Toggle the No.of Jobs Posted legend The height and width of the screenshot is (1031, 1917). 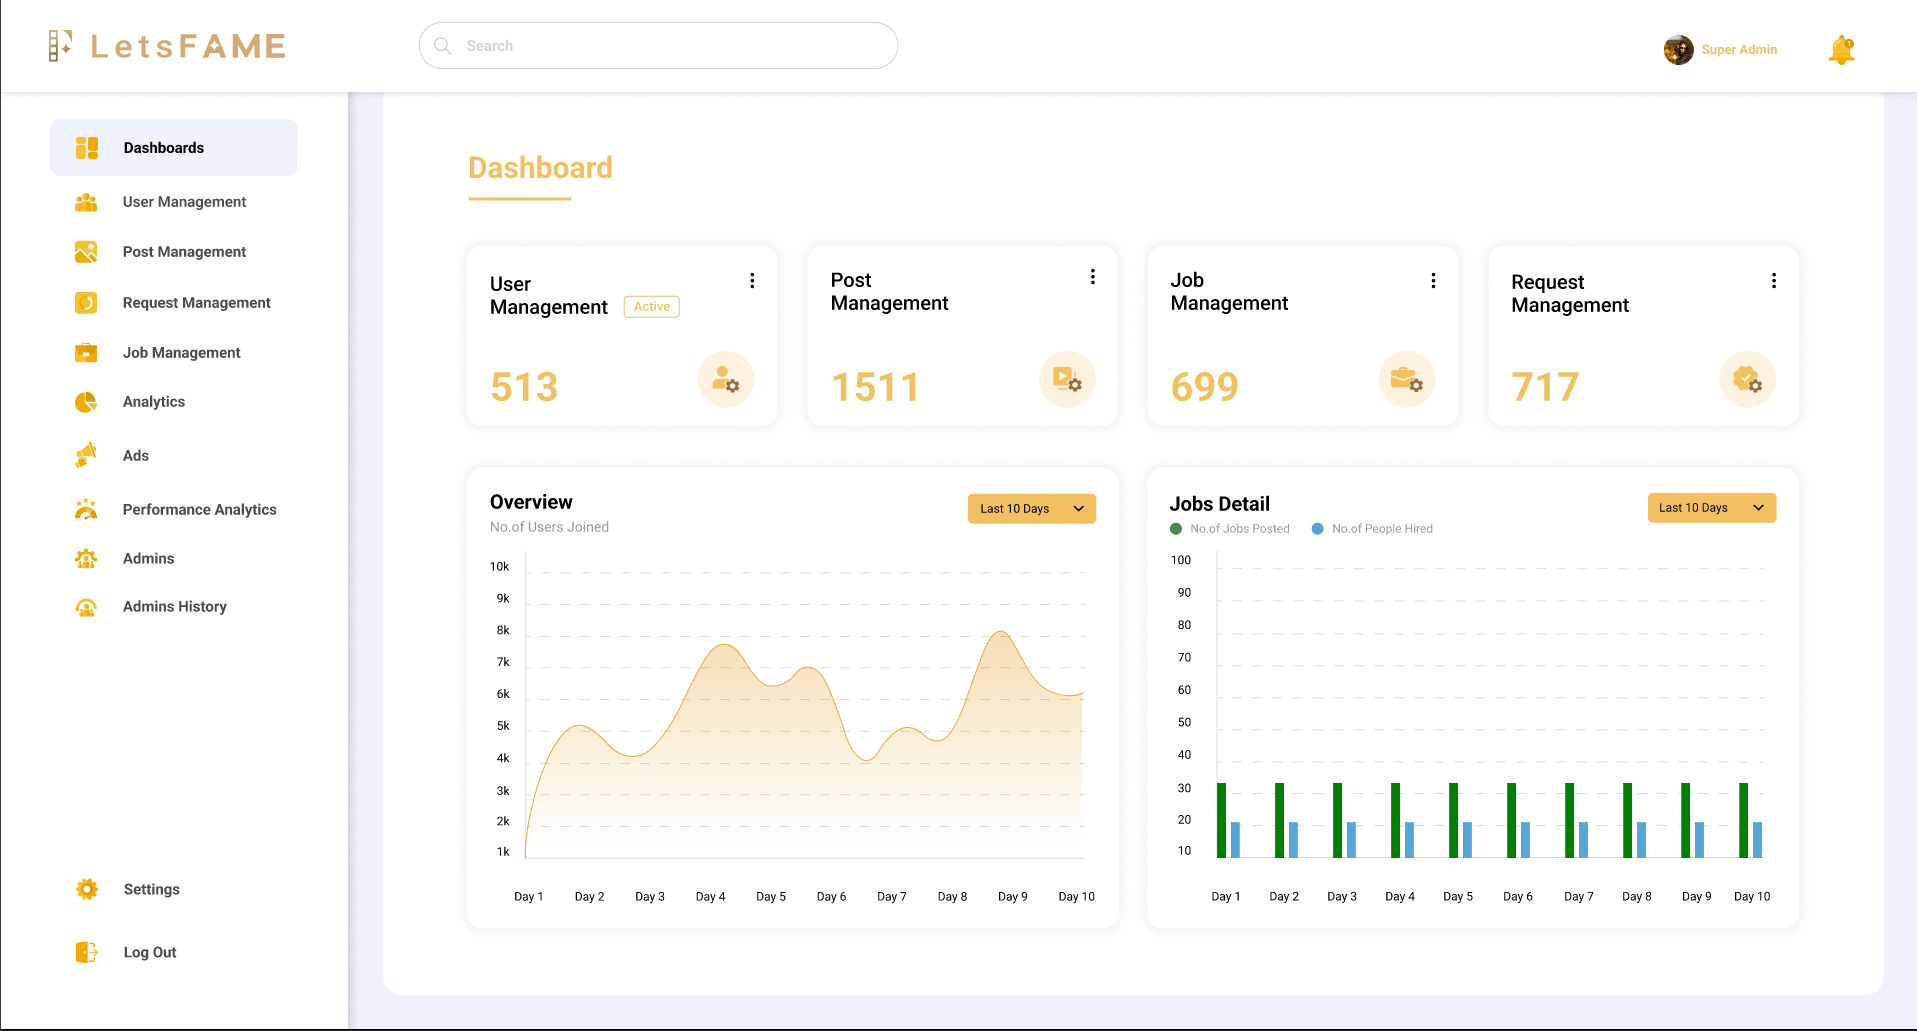[x=1230, y=529]
